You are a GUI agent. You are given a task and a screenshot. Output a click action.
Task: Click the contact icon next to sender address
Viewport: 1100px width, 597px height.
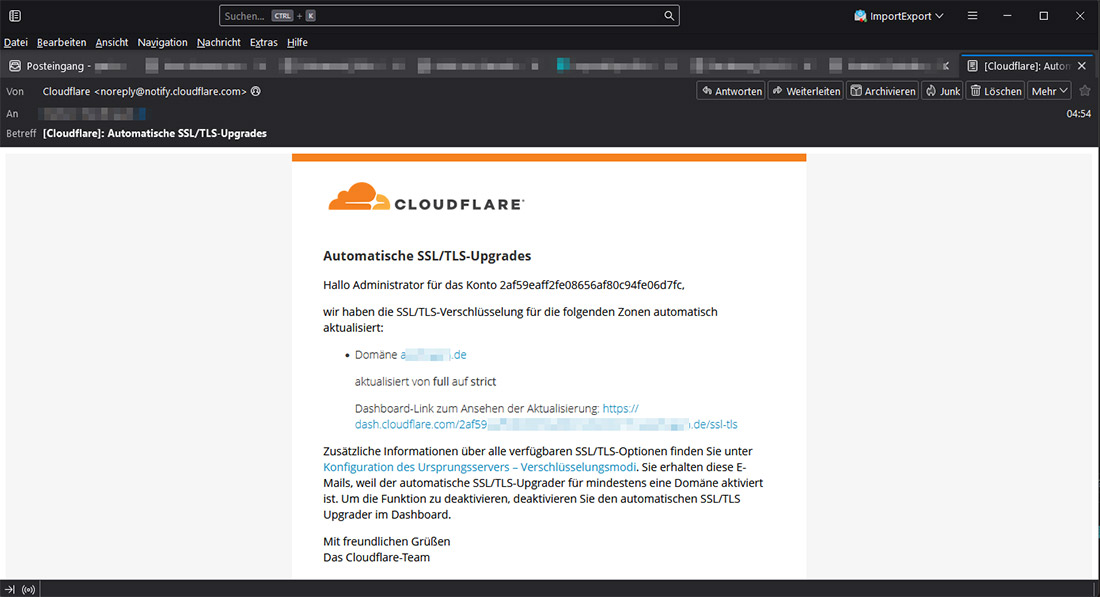pos(256,91)
